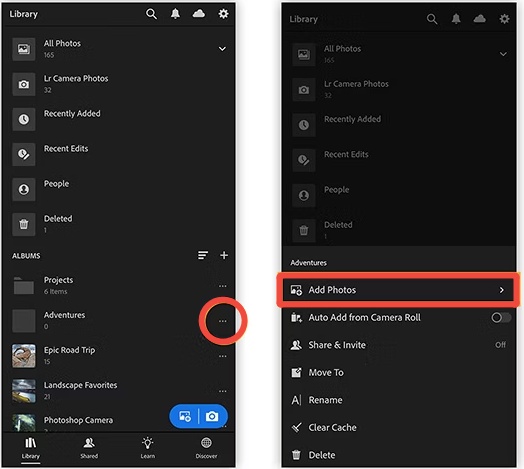Switch to Shared tab
Screen dimensions: 524x469
tap(89, 449)
